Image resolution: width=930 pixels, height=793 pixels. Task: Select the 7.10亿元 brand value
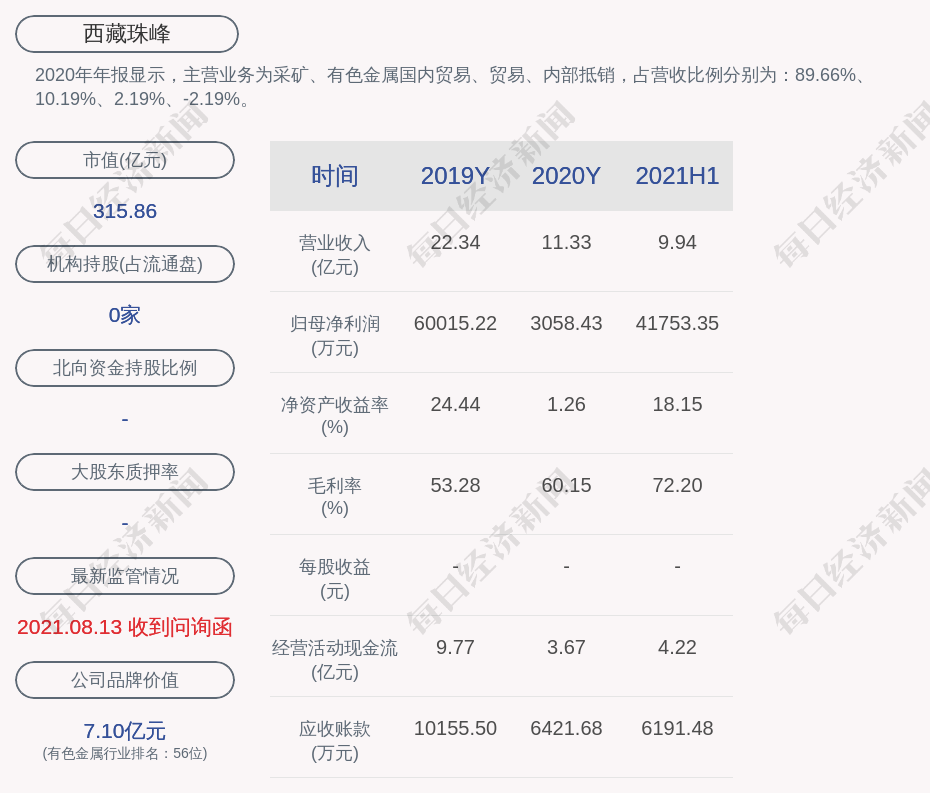click(125, 731)
